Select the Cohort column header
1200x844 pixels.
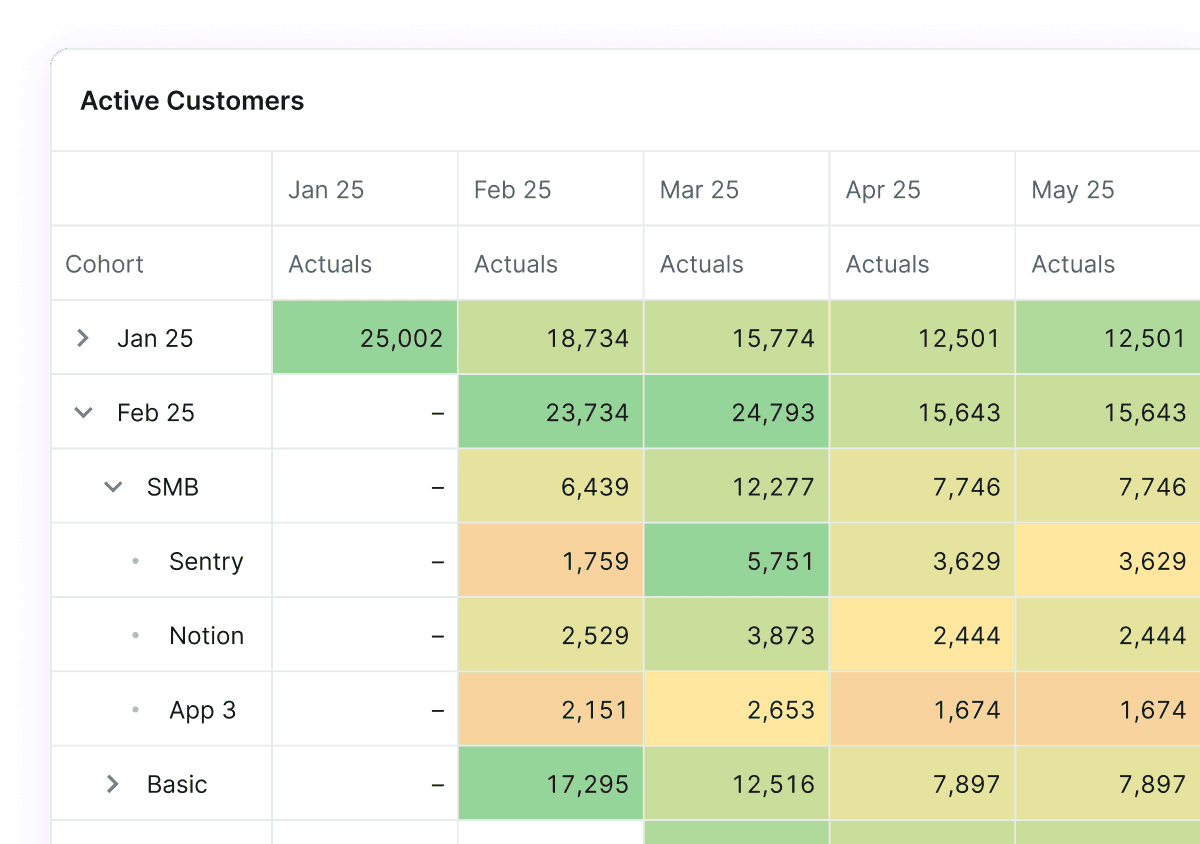[104, 263]
